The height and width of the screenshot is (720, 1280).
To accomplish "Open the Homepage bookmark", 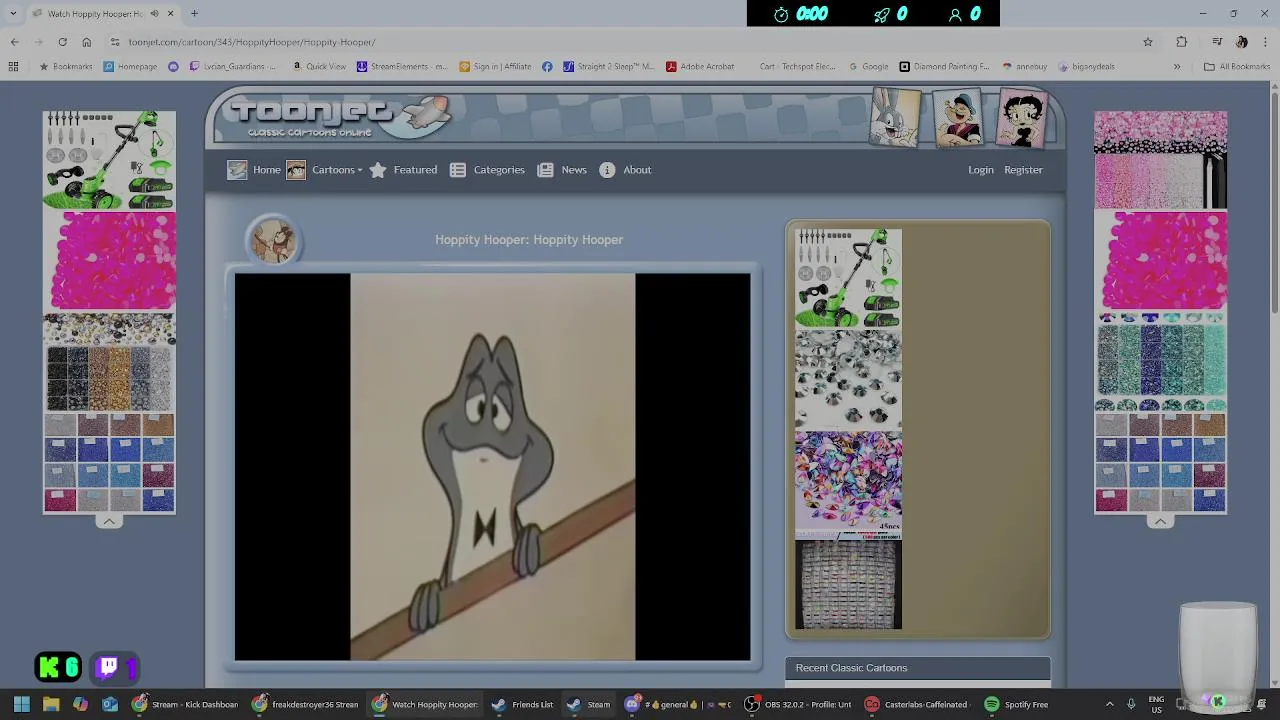I will (x=130, y=67).
